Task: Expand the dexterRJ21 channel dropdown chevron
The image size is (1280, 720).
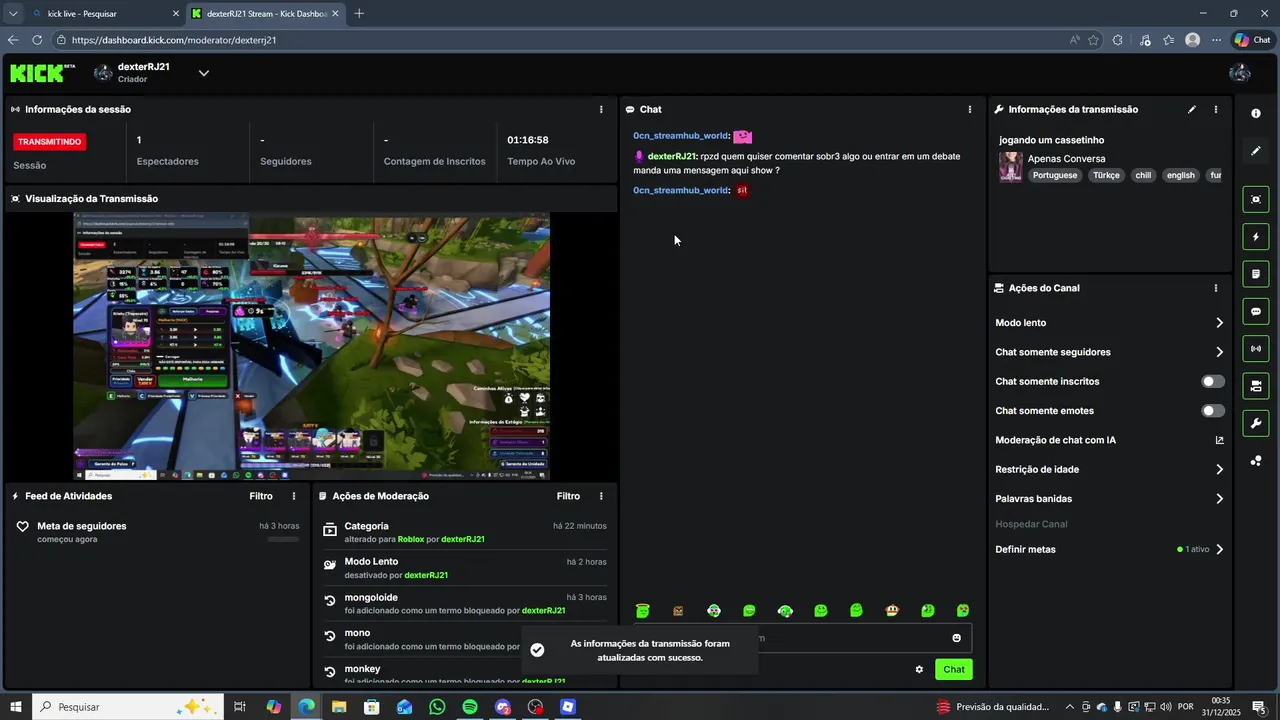Action: click(x=204, y=73)
